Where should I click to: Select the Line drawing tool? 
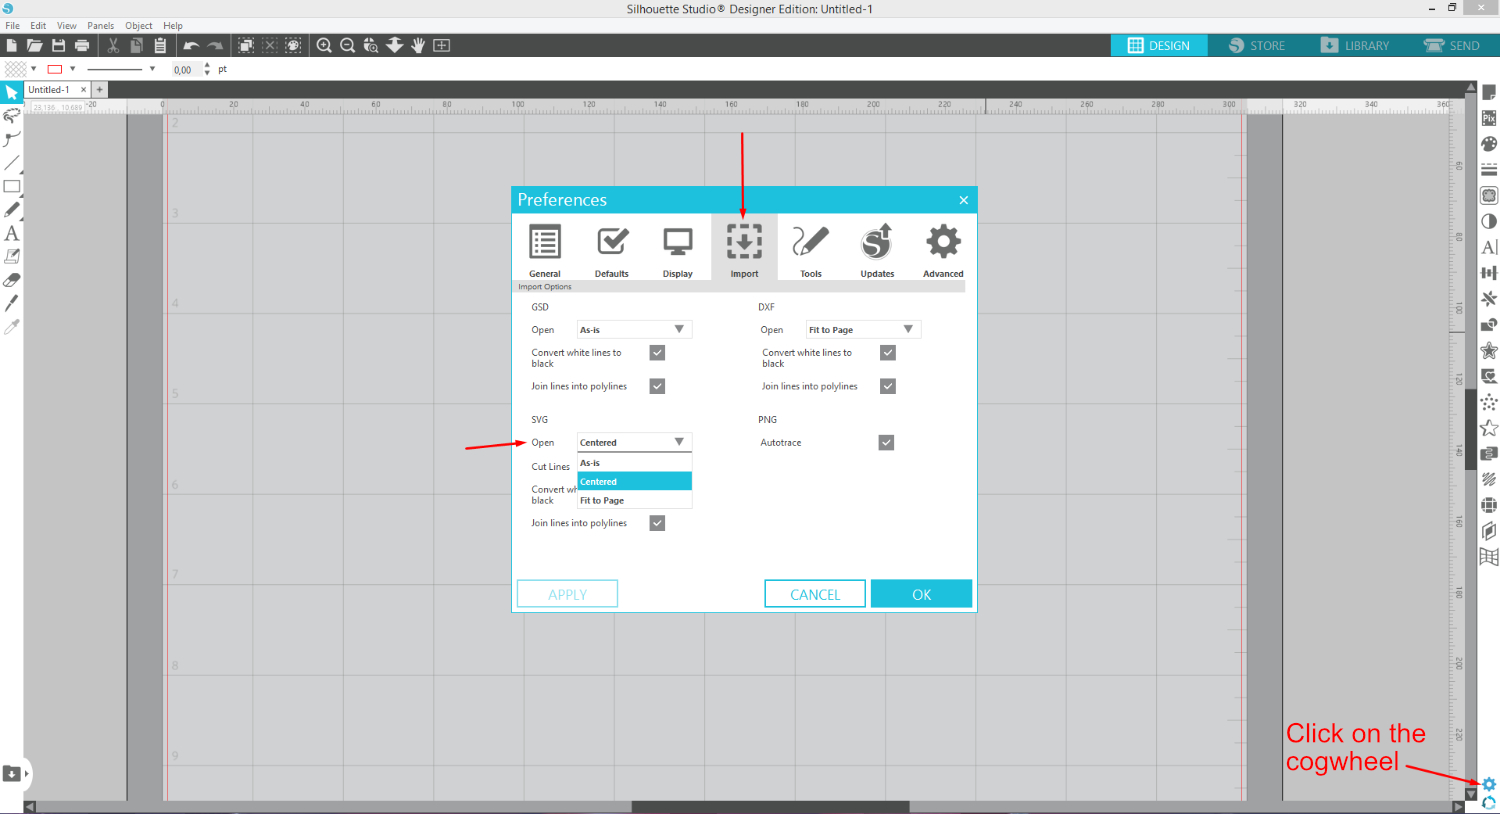coord(12,163)
